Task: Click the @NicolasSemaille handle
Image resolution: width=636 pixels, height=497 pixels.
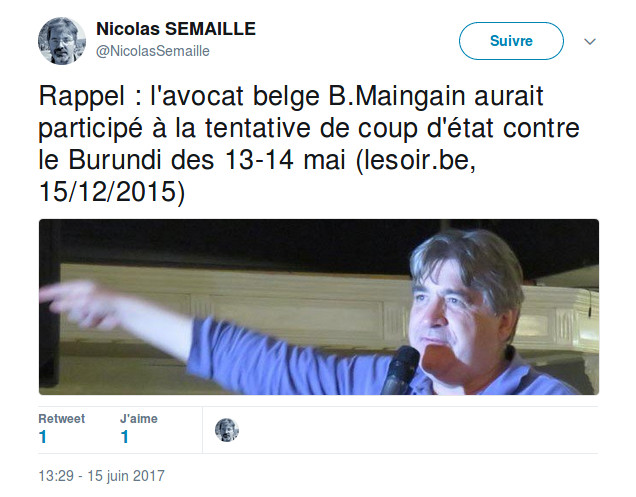Action: pos(153,51)
